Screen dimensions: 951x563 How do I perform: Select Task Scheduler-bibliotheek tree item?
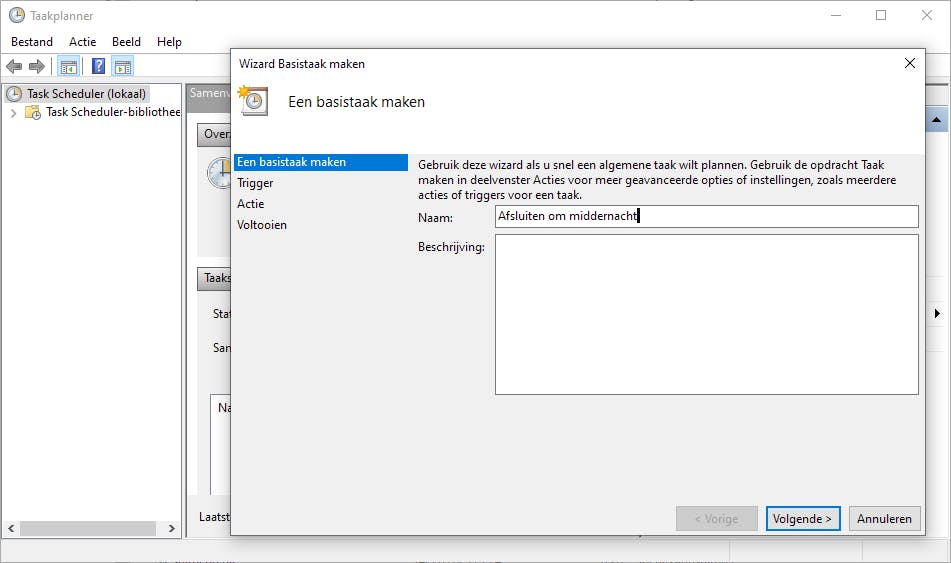(113, 112)
